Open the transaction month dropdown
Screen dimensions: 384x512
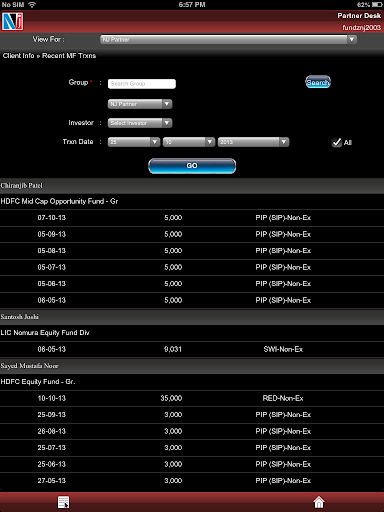(x=189, y=142)
